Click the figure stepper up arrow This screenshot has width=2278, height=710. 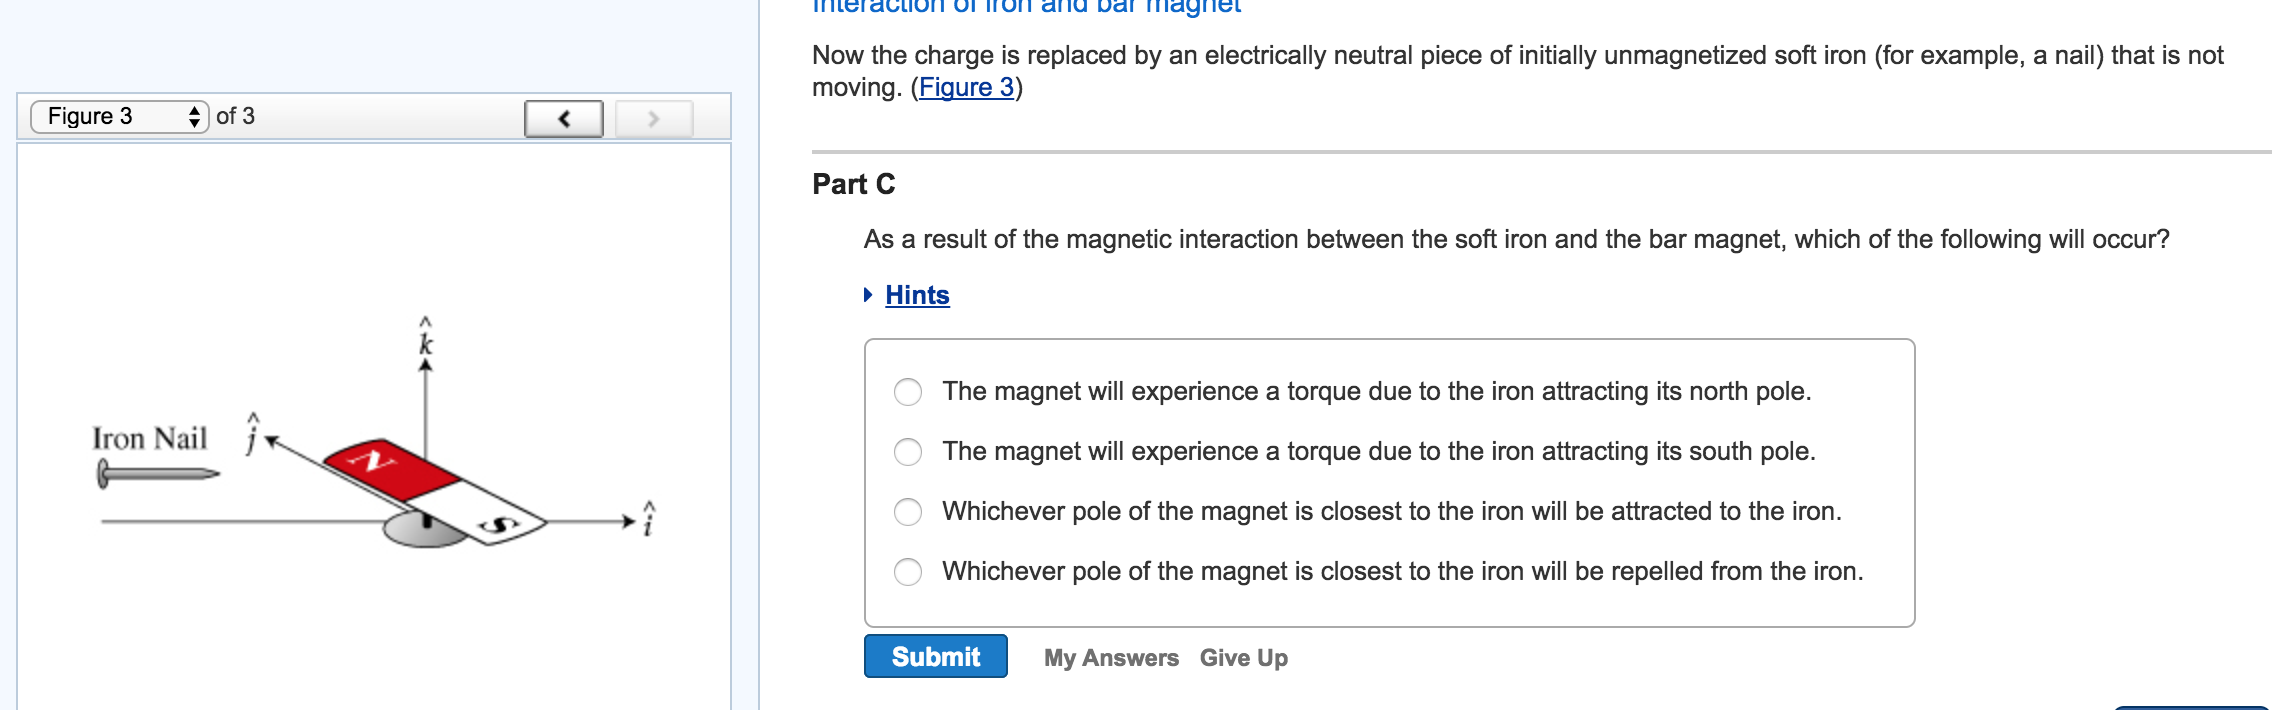pos(196,111)
